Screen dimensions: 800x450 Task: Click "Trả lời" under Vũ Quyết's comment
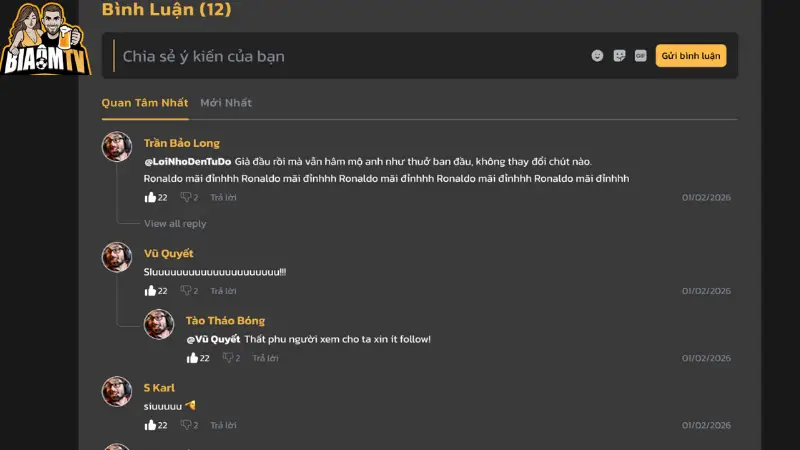coord(223,291)
